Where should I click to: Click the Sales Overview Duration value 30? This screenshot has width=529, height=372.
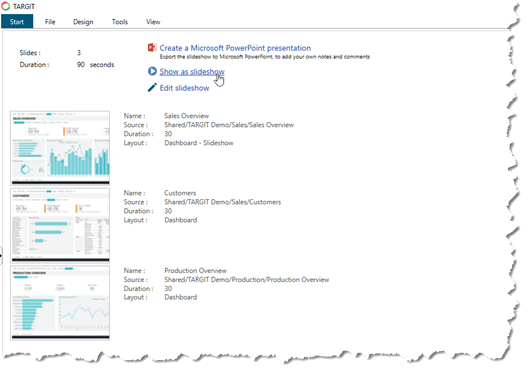168,134
